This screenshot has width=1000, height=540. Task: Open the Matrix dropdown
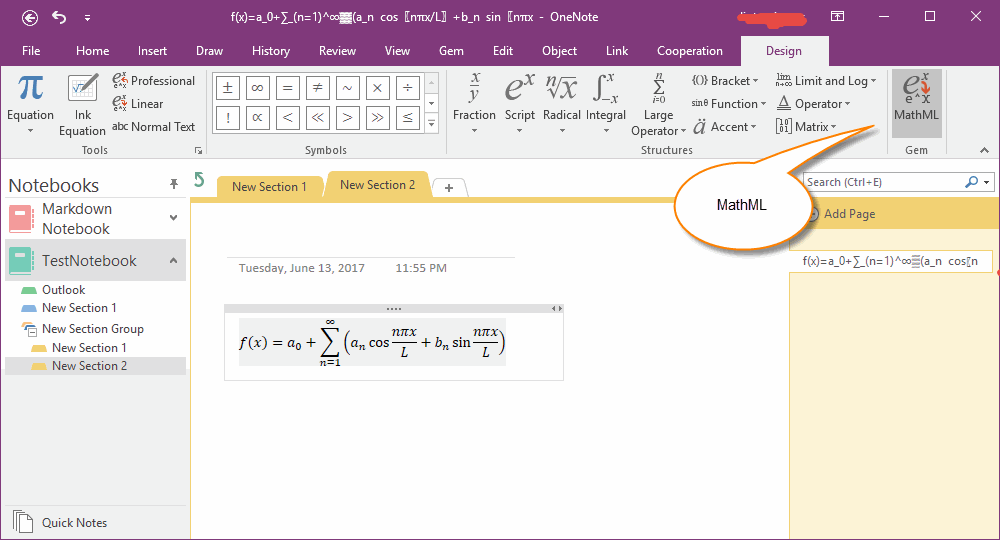pyautogui.click(x=806, y=127)
